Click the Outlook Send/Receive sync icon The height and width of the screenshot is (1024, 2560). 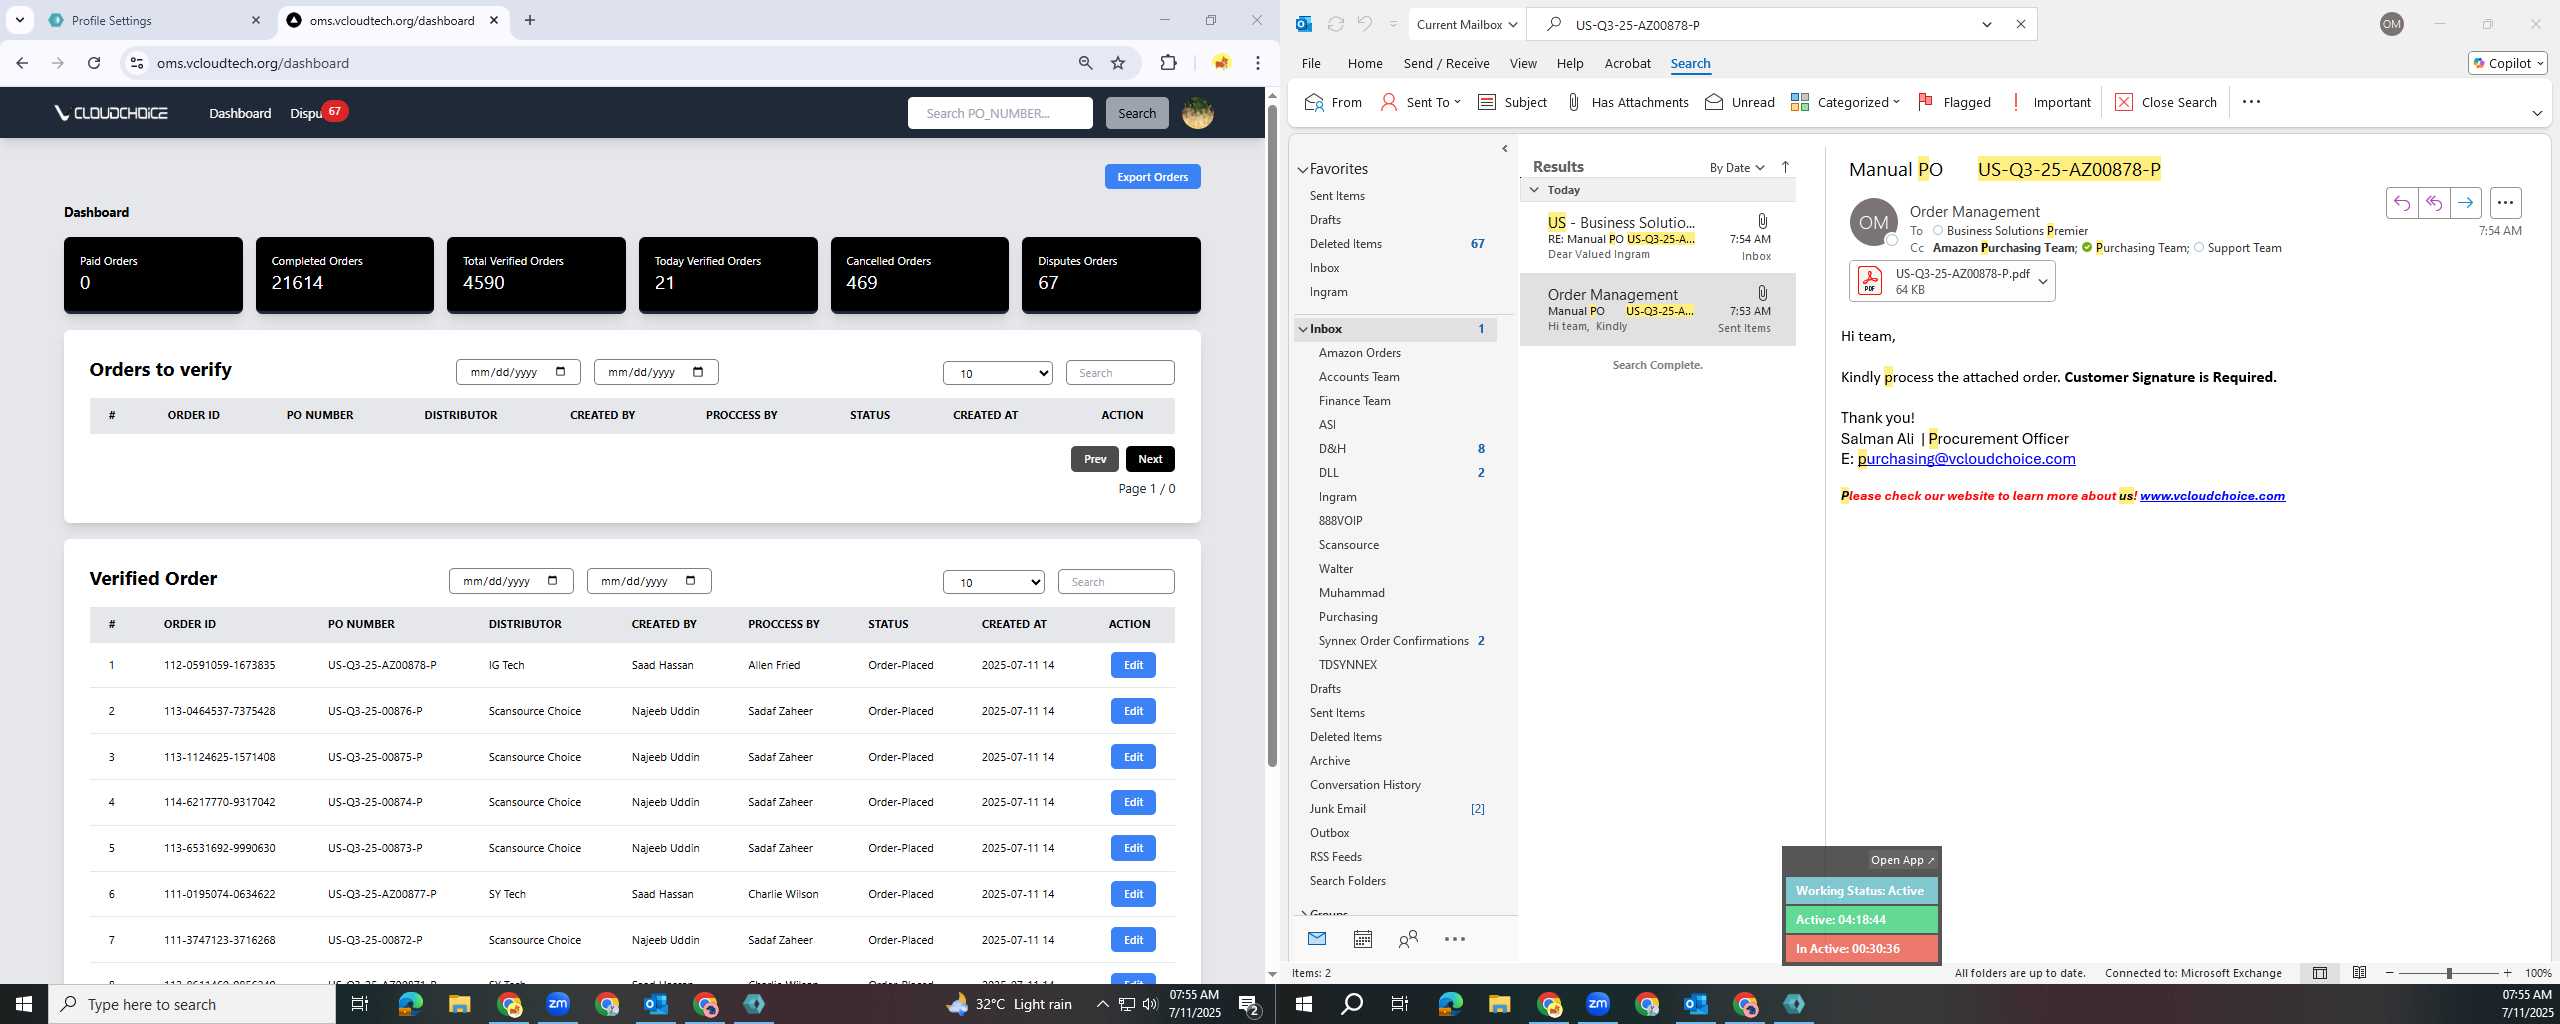pyautogui.click(x=1335, y=24)
